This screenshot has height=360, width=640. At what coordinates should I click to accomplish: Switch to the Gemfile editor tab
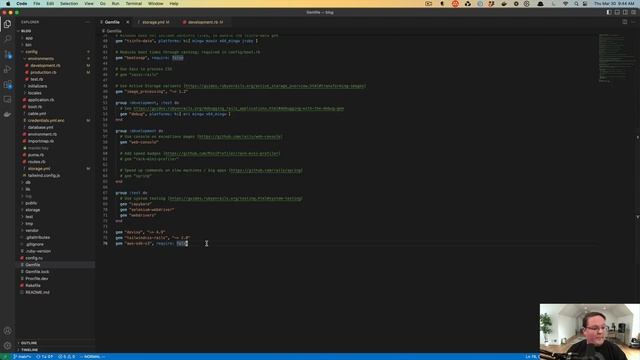[112, 22]
